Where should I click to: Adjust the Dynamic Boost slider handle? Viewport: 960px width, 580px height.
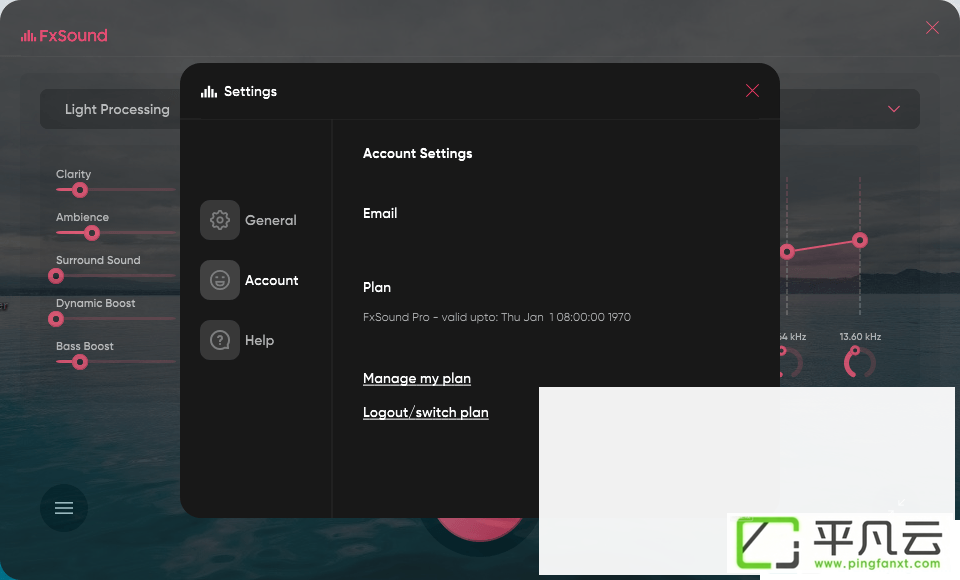pos(56,319)
